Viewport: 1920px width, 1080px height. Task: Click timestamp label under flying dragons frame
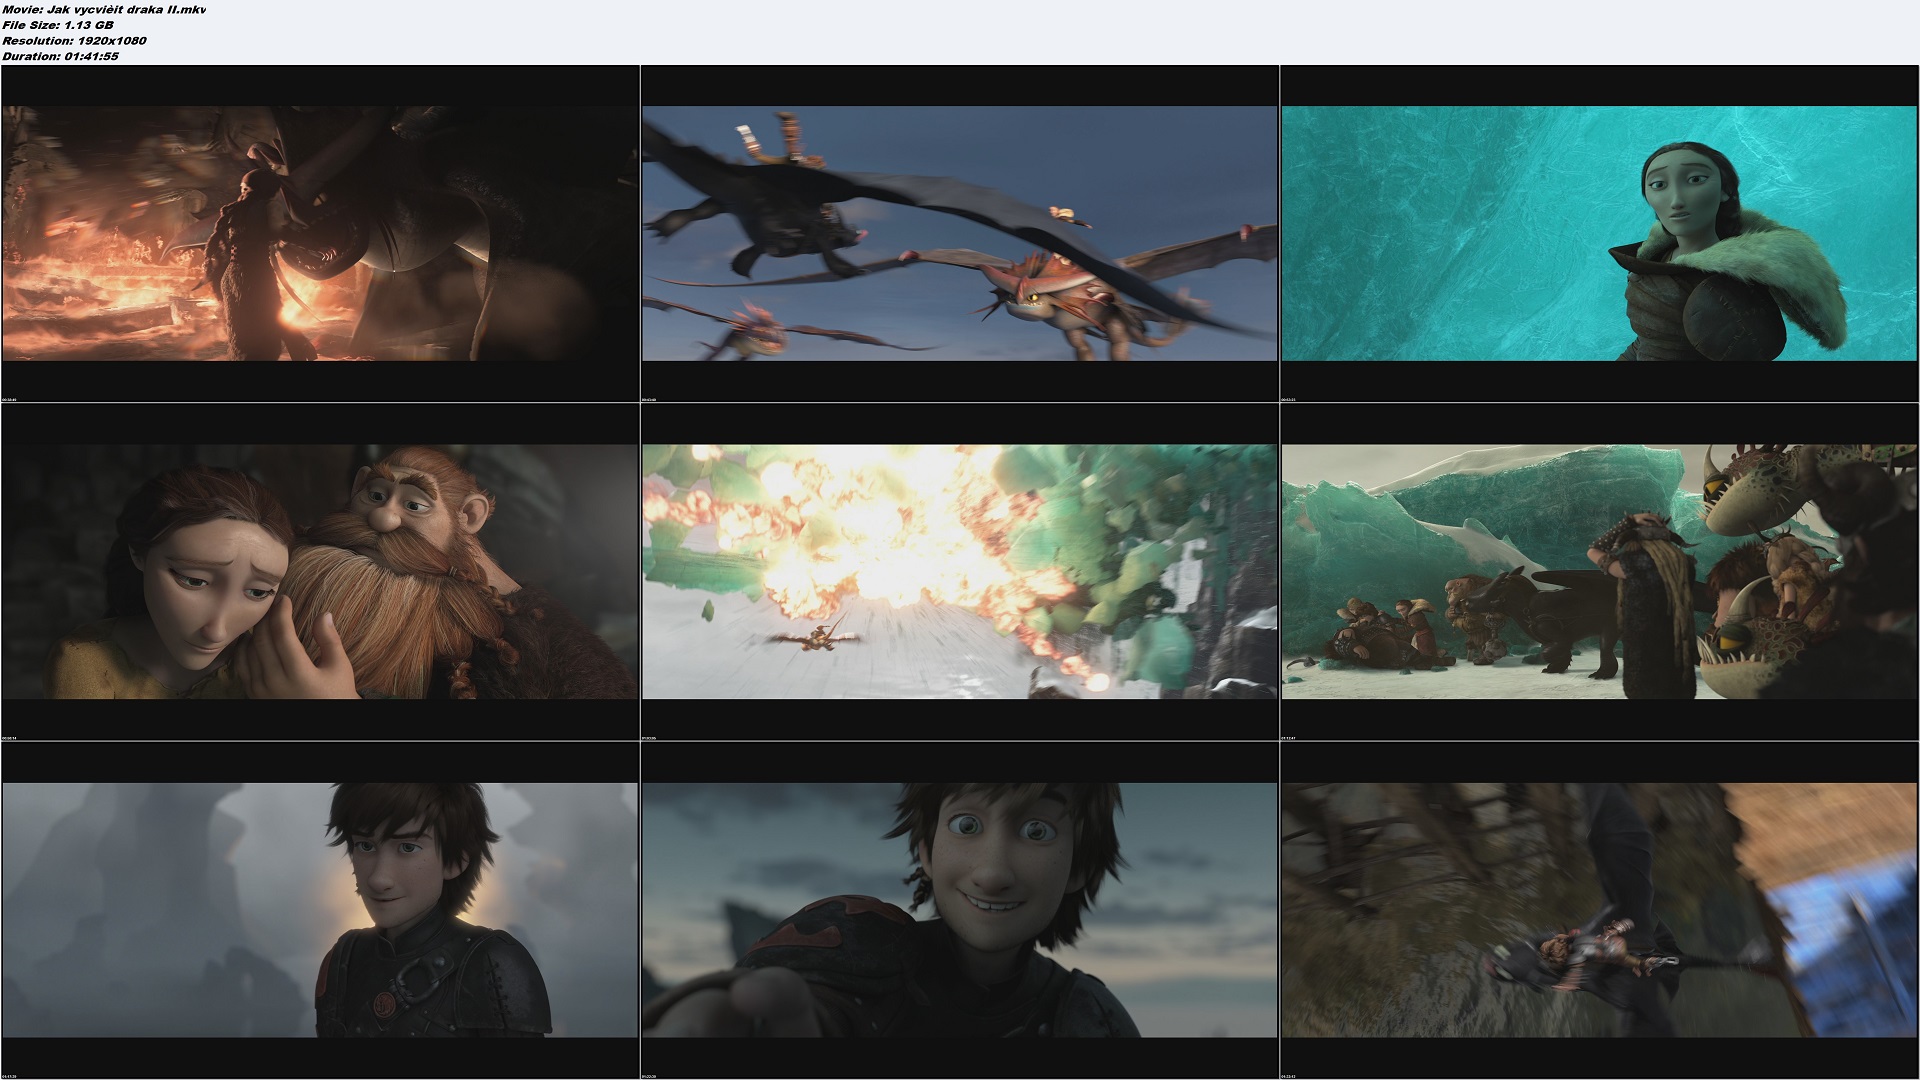[x=649, y=400]
